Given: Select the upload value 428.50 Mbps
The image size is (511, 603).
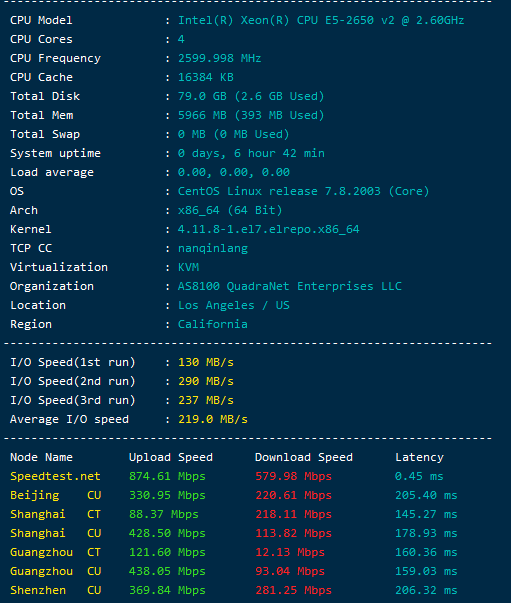Looking at the screenshot, I should tap(167, 533).
